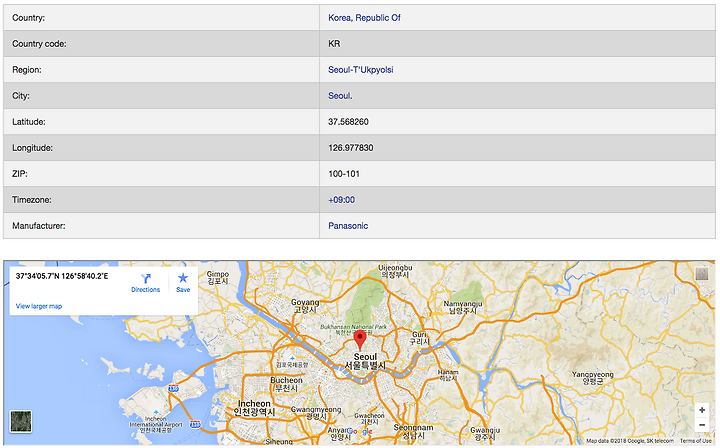
Task: Click the Gimpo label on the map
Action: [x=218, y=277]
